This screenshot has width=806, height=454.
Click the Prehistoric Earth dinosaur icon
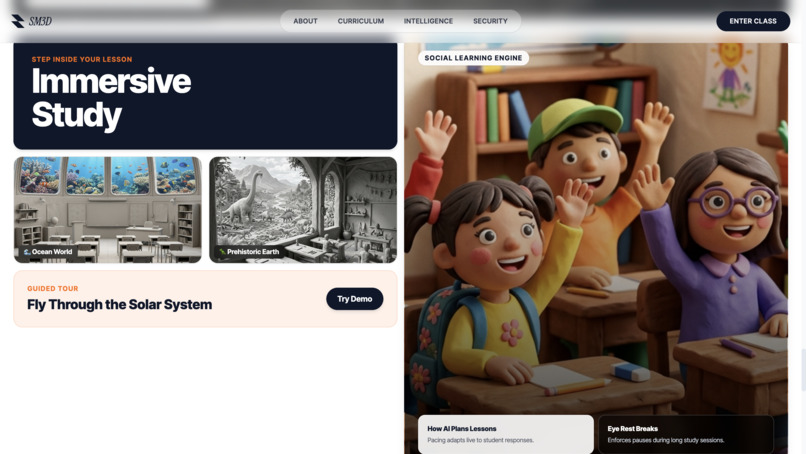point(222,252)
